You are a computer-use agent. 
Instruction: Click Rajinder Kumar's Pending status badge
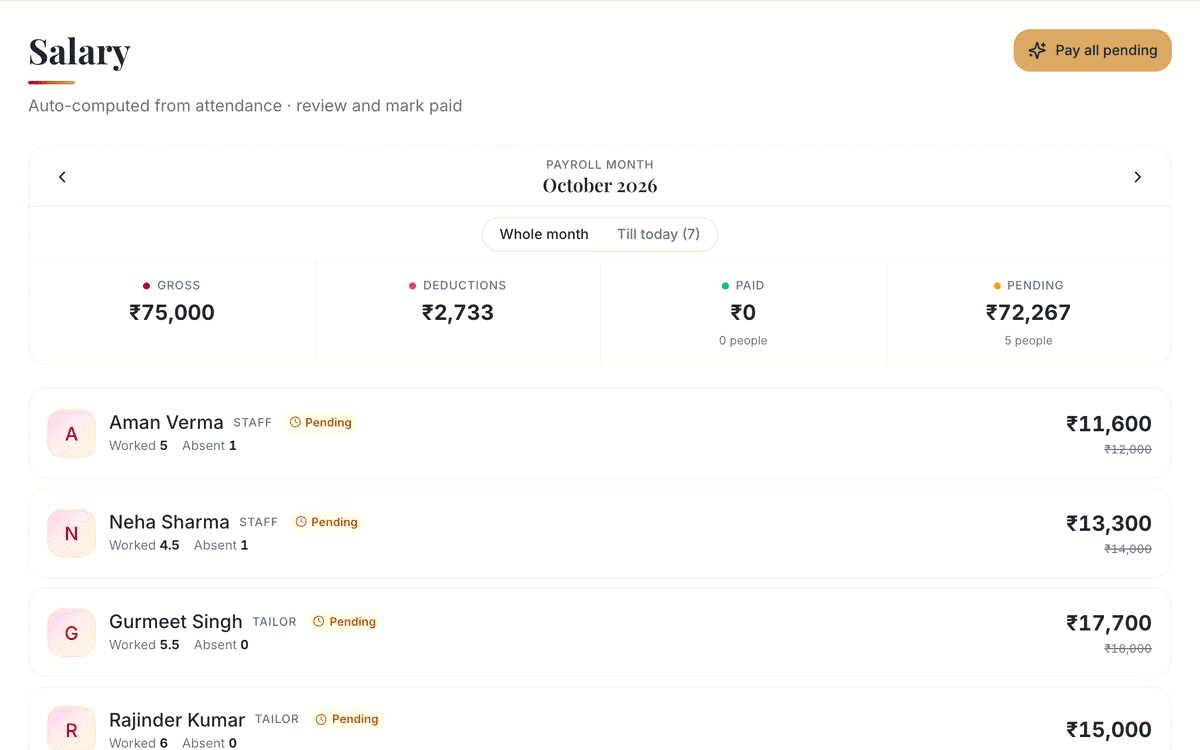pos(347,719)
